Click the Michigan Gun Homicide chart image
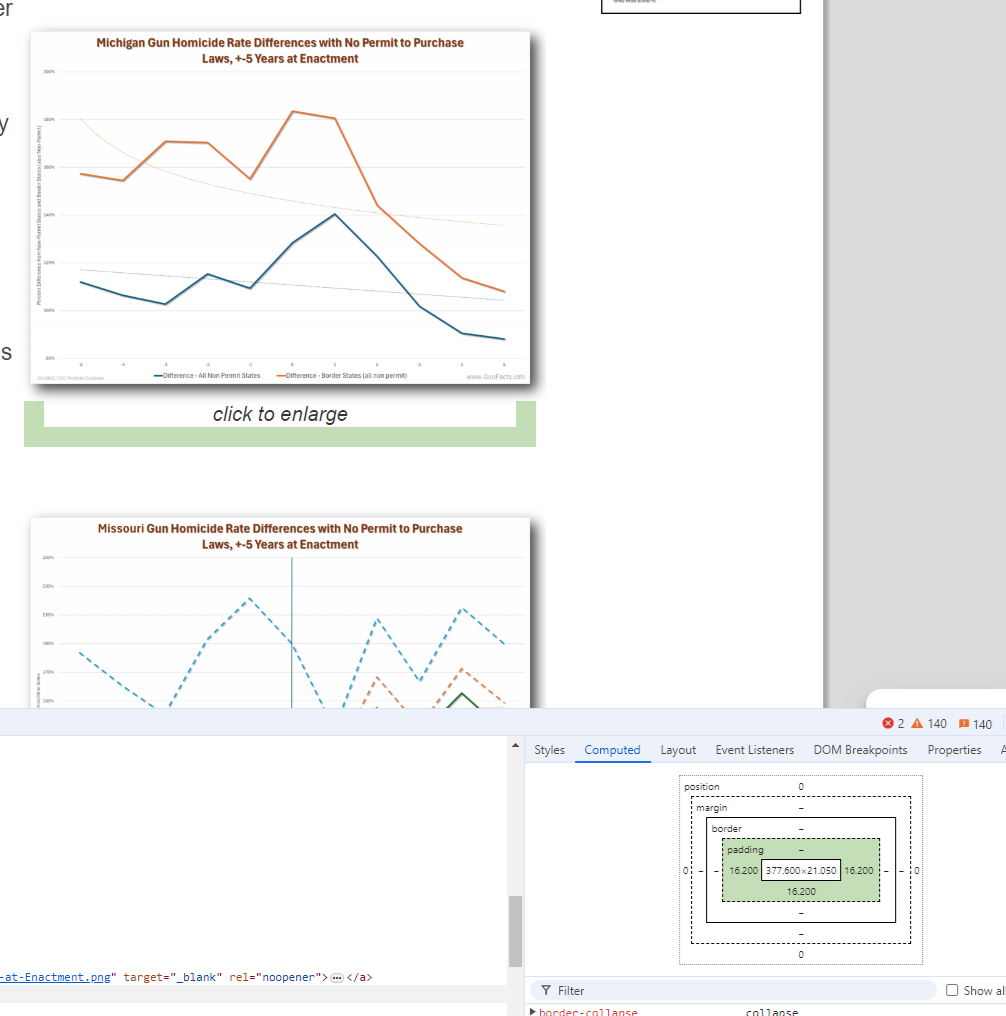 pyautogui.click(x=280, y=207)
